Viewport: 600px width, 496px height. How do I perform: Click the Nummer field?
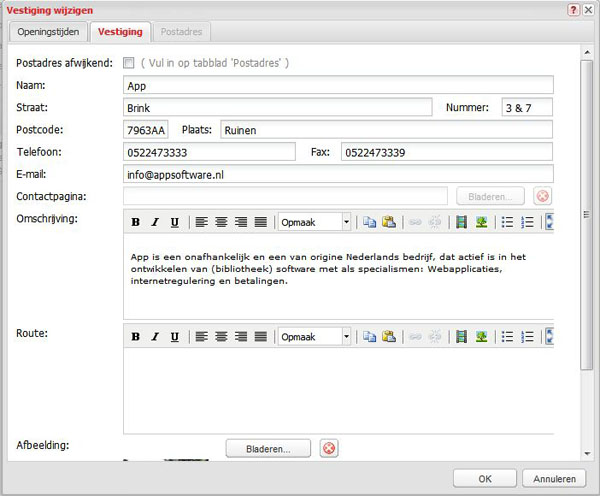[x=527, y=107]
